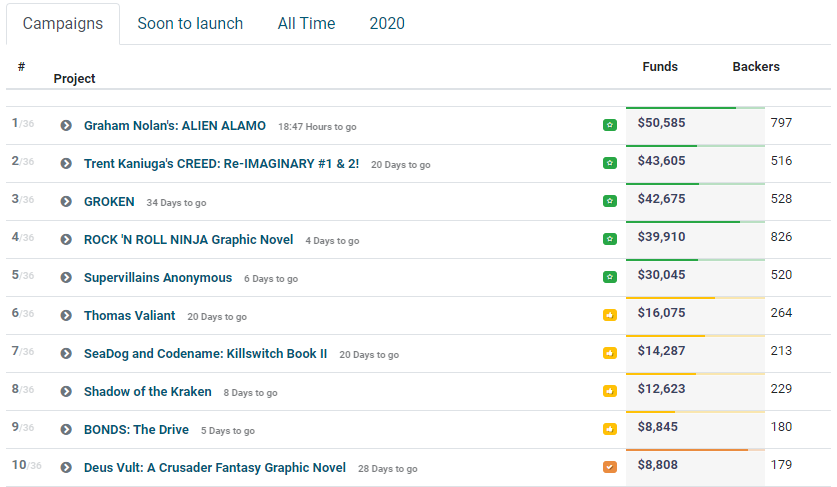Expand the Supervillains Anonymous row arrow
The height and width of the screenshot is (487, 837).
tap(66, 278)
